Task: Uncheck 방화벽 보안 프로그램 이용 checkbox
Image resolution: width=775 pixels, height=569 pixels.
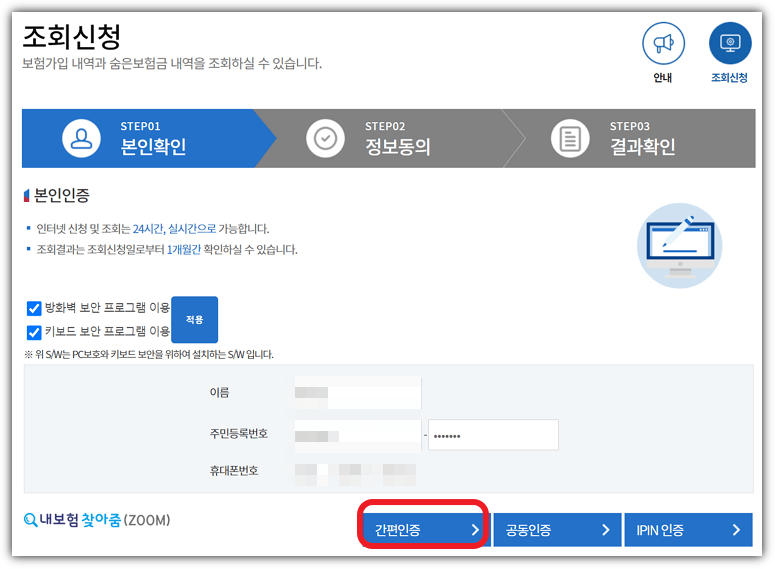Action: tap(34, 308)
